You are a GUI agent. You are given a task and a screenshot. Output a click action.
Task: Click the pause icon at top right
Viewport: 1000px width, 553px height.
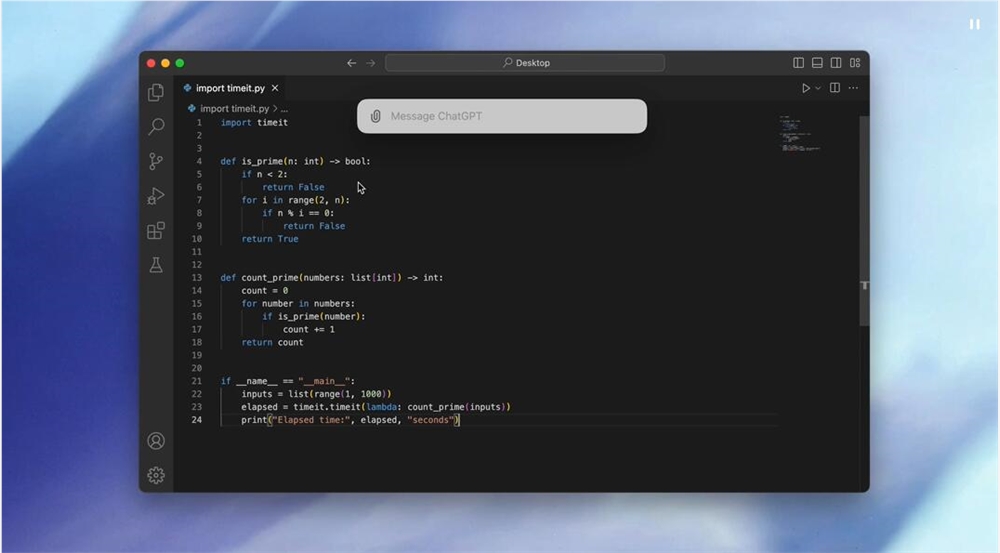[974, 24]
